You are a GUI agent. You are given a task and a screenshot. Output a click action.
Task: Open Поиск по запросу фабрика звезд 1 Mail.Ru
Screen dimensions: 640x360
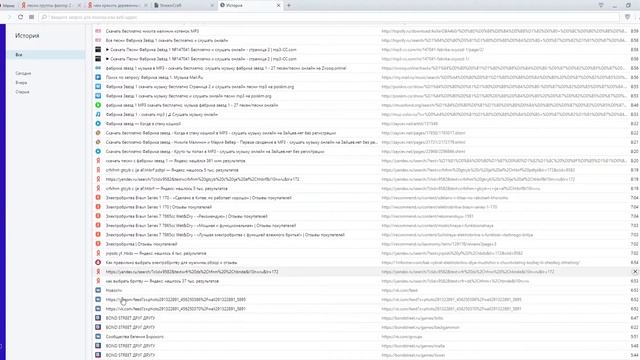coord(154,77)
